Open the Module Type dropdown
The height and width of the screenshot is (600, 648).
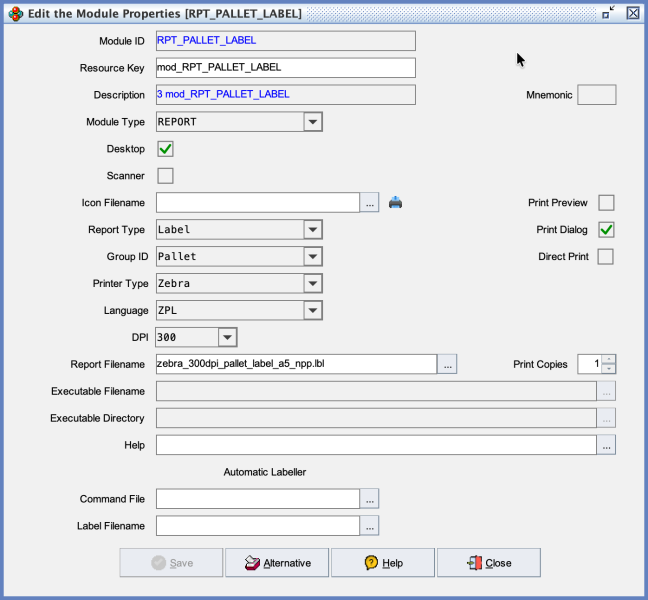coord(313,122)
